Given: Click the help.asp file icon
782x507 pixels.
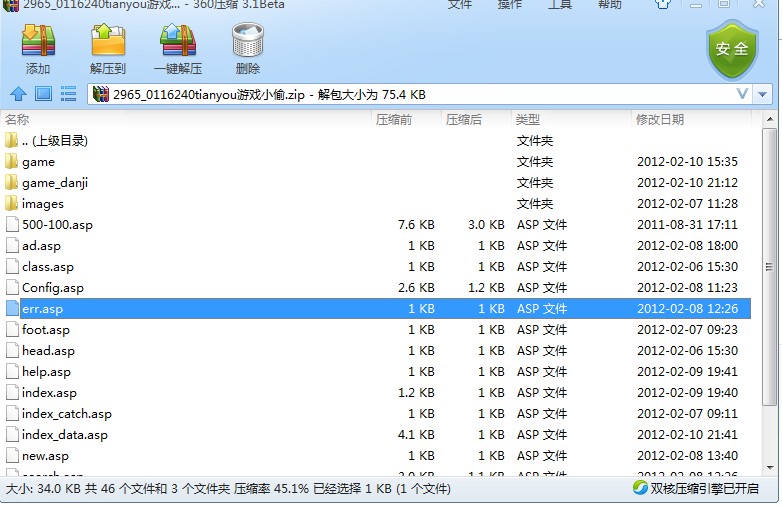Looking at the screenshot, I should 12,371.
